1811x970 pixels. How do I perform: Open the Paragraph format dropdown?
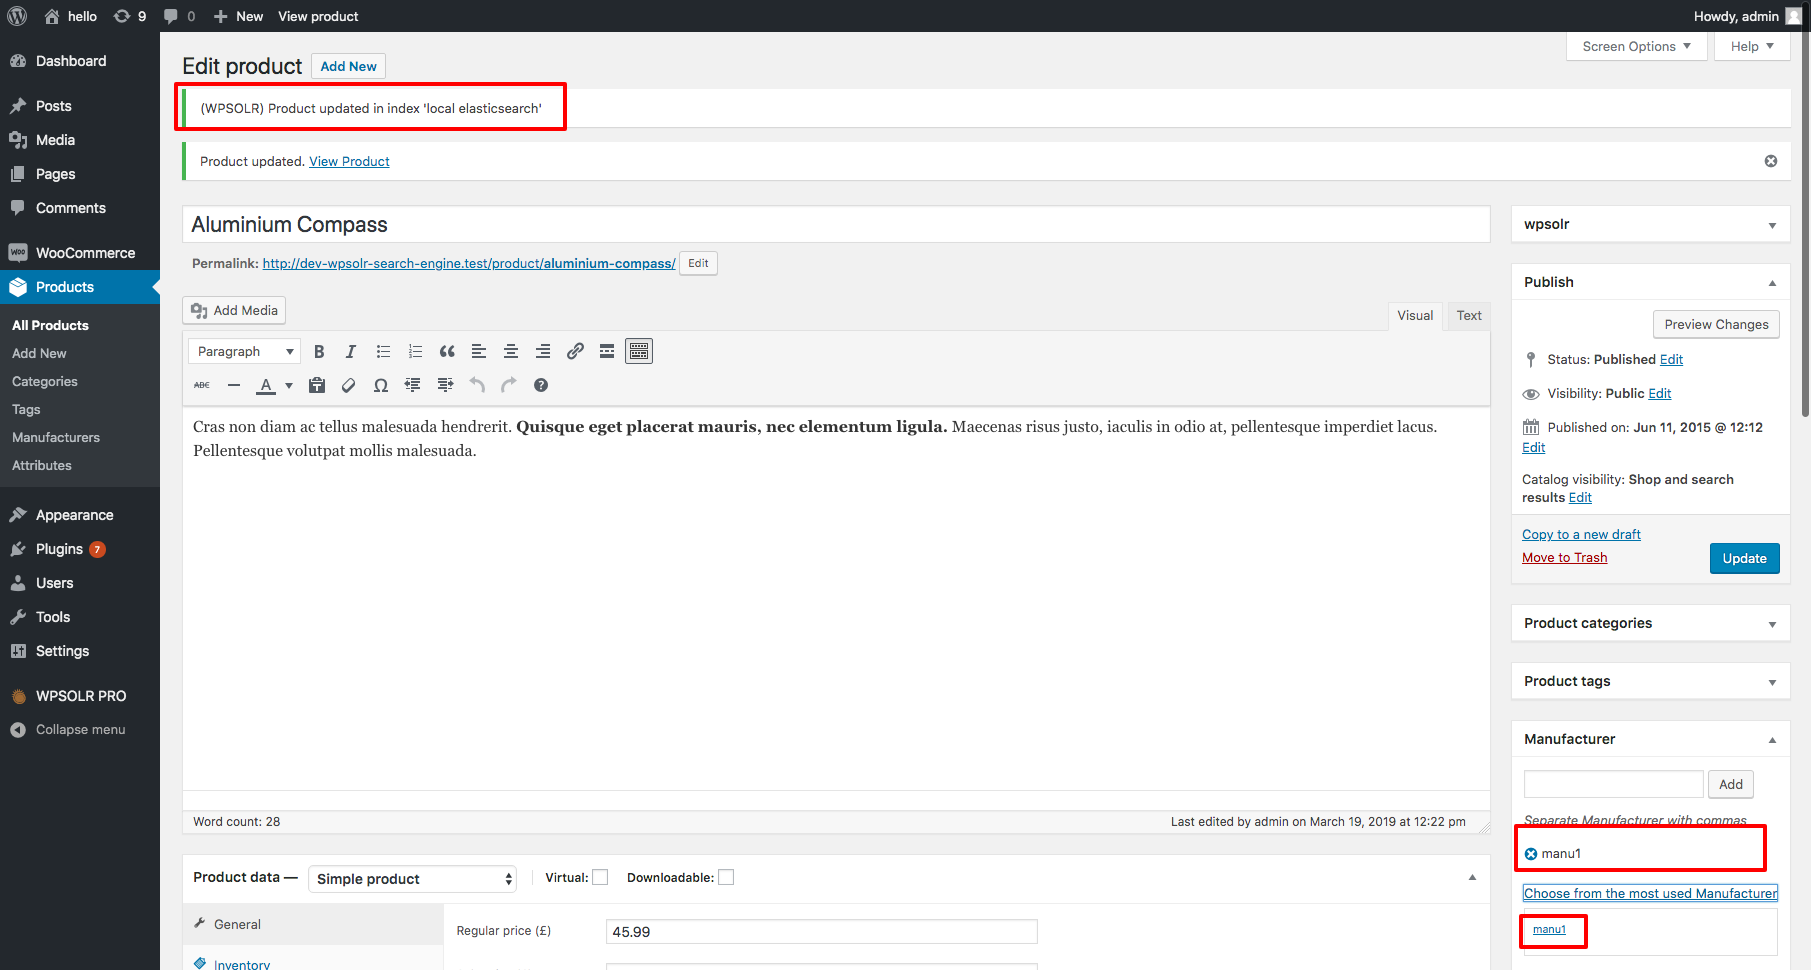pos(245,351)
